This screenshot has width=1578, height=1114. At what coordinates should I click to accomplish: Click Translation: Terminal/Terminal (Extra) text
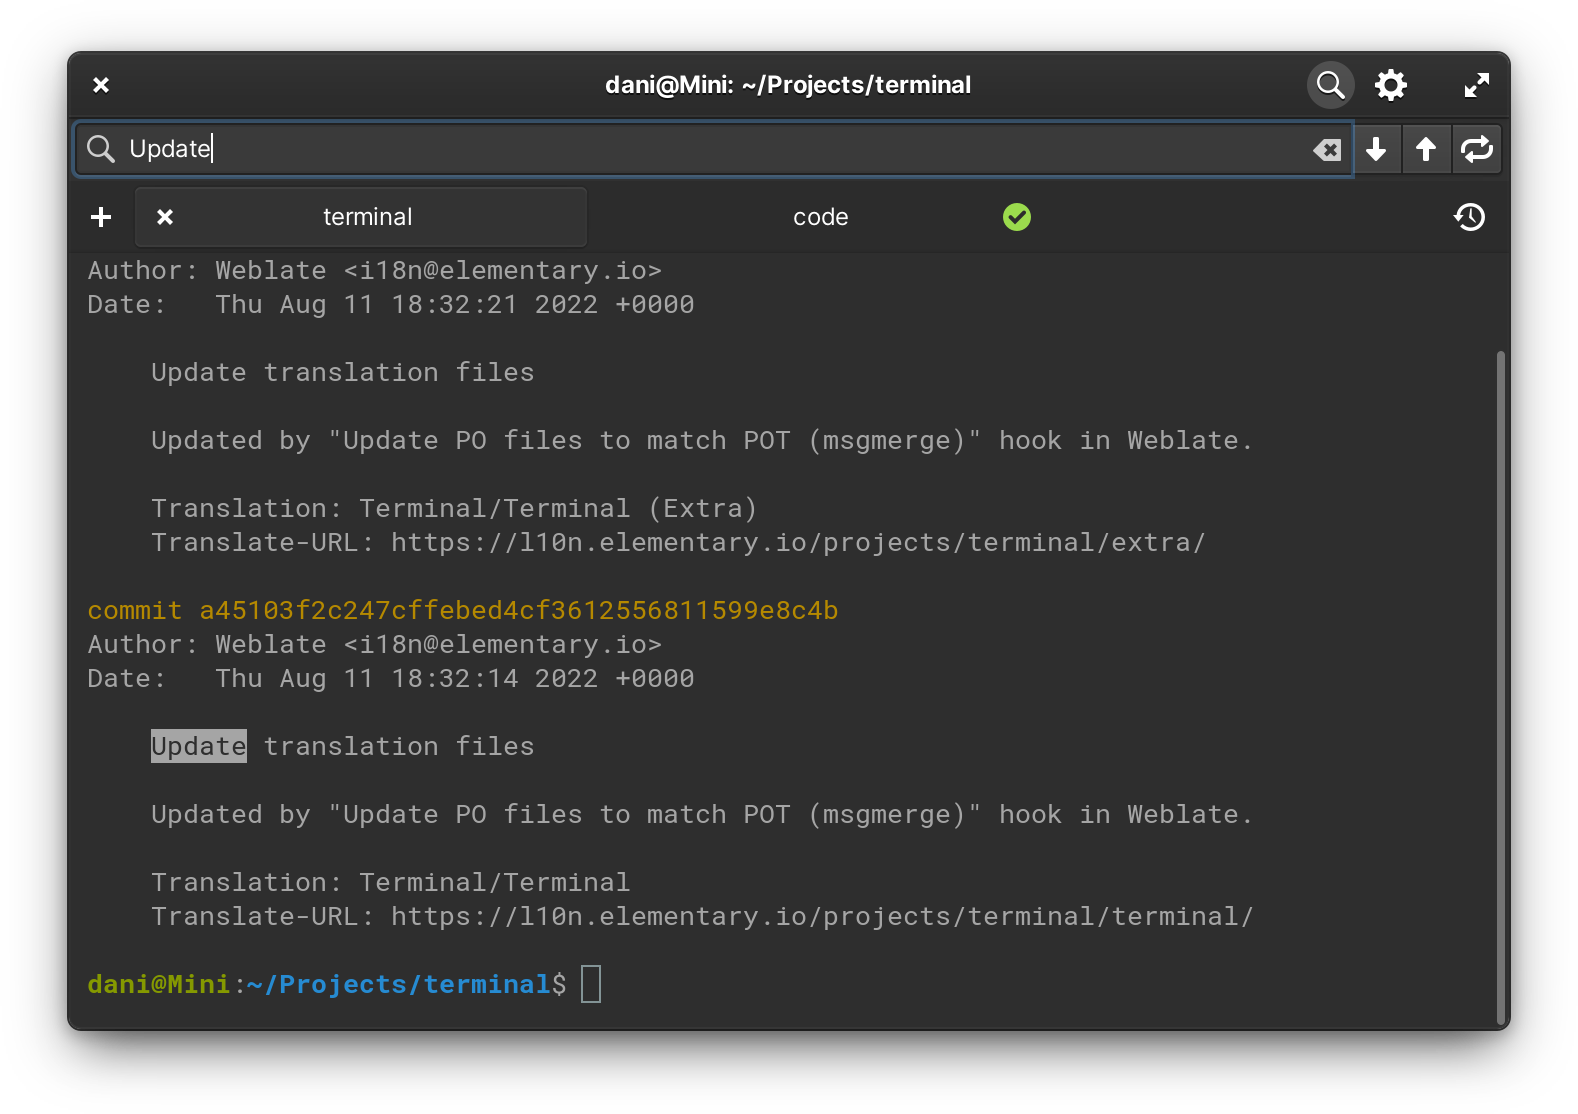[x=454, y=508]
